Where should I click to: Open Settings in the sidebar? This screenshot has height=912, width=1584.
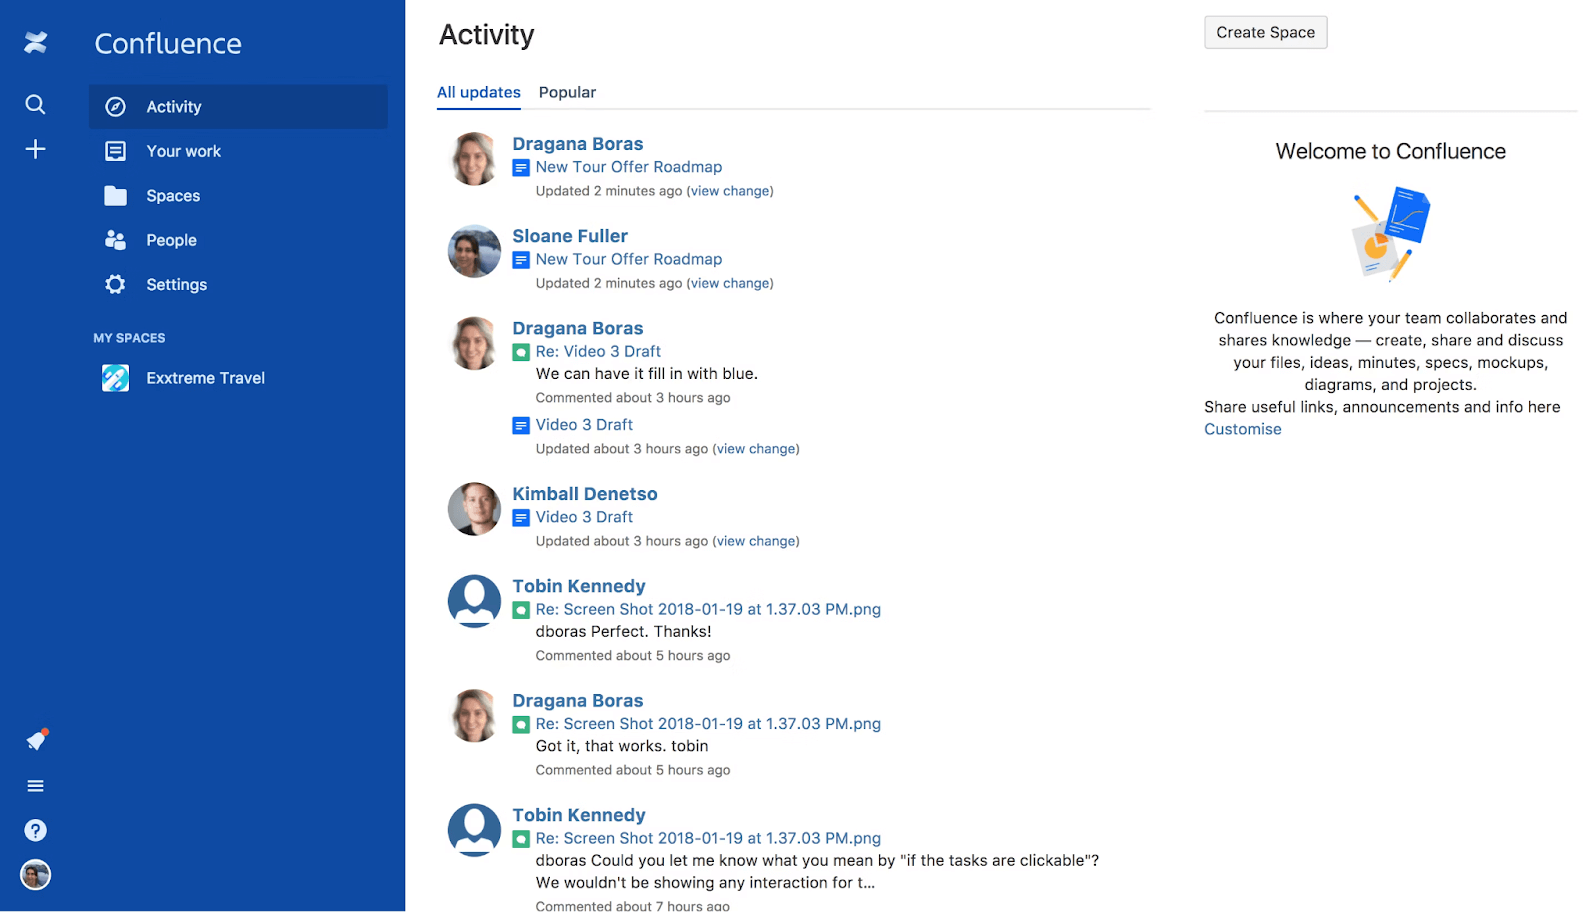click(x=238, y=284)
